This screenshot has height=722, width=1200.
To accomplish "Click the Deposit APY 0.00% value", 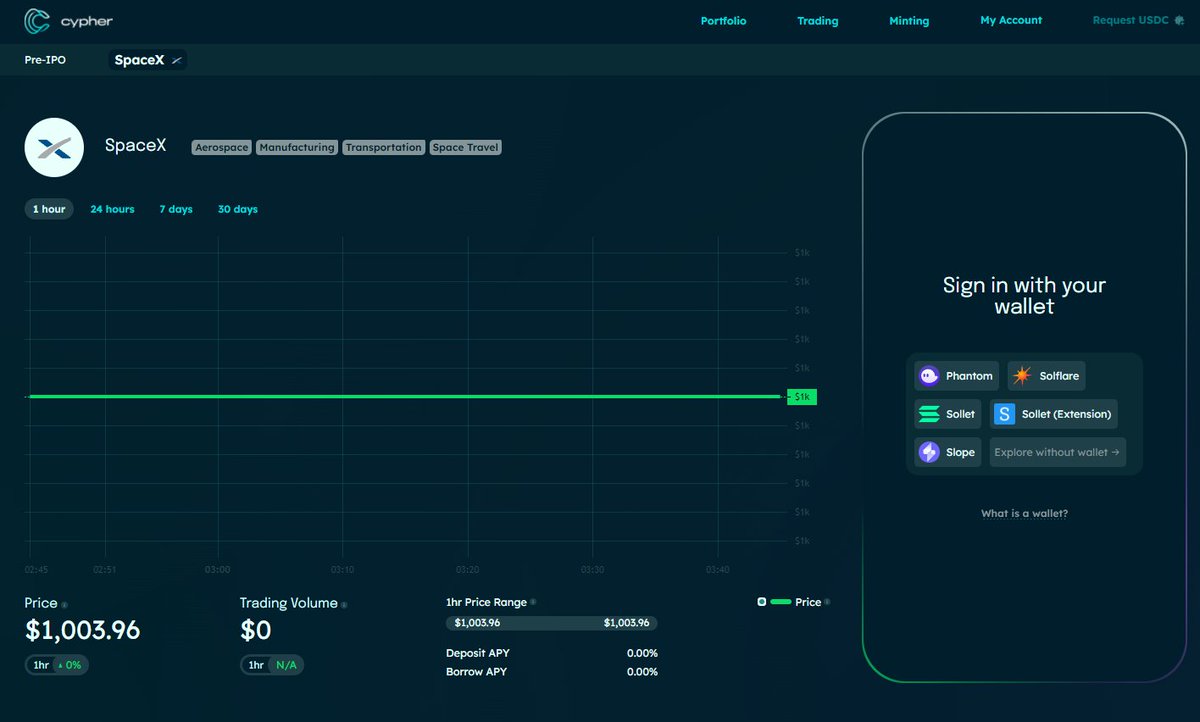I will click(x=642, y=653).
